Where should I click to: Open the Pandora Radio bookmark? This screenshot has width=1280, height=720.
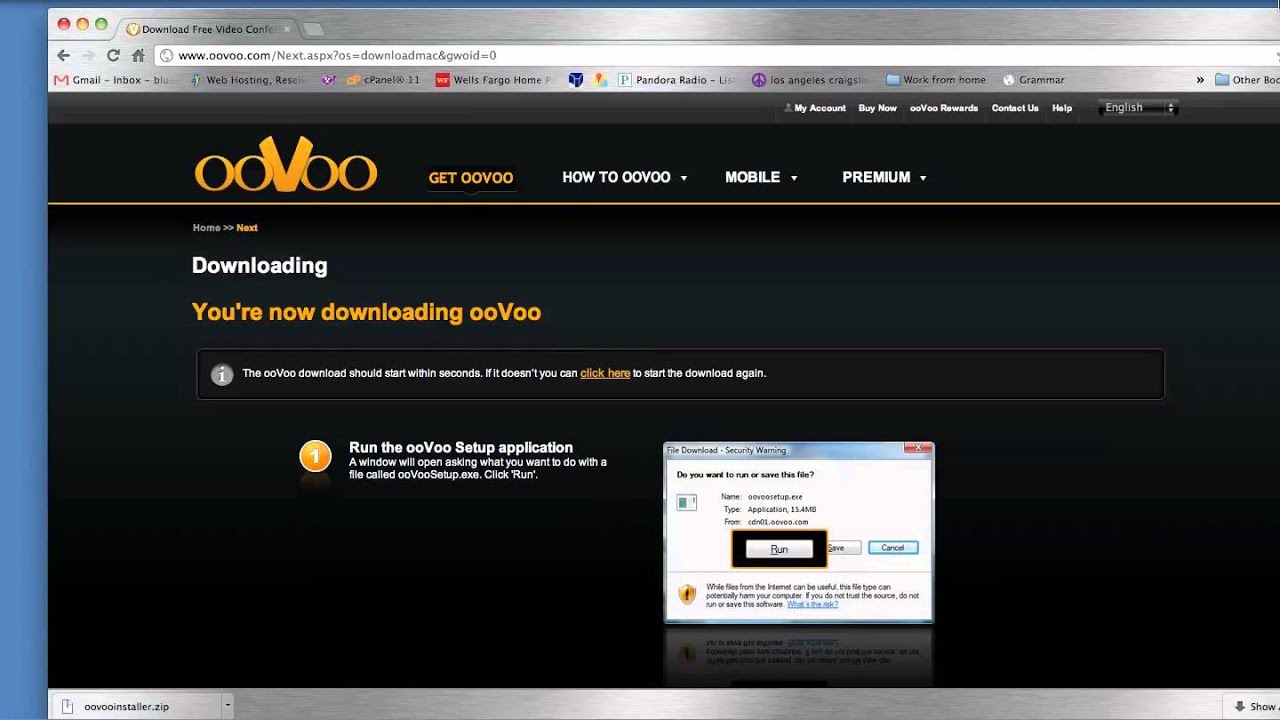(676, 80)
